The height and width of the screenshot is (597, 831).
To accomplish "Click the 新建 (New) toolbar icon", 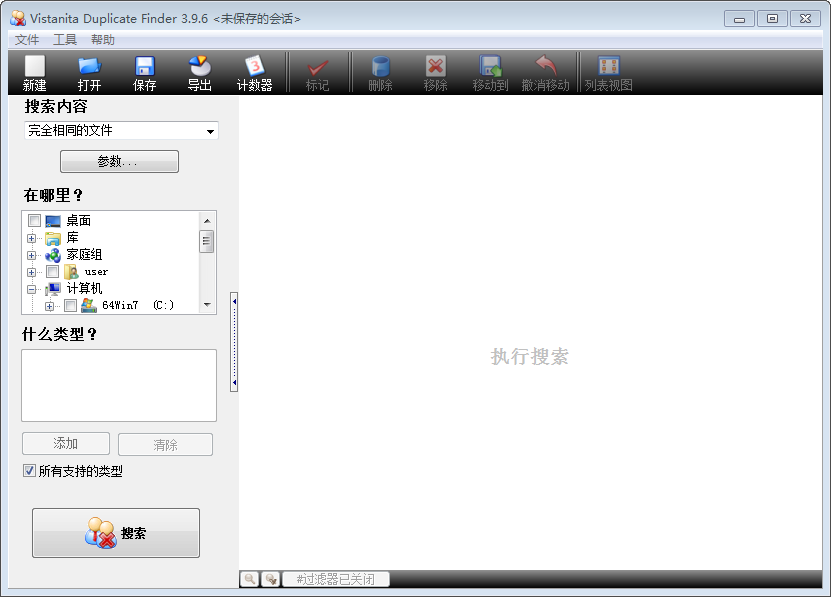I will pos(35,73).
